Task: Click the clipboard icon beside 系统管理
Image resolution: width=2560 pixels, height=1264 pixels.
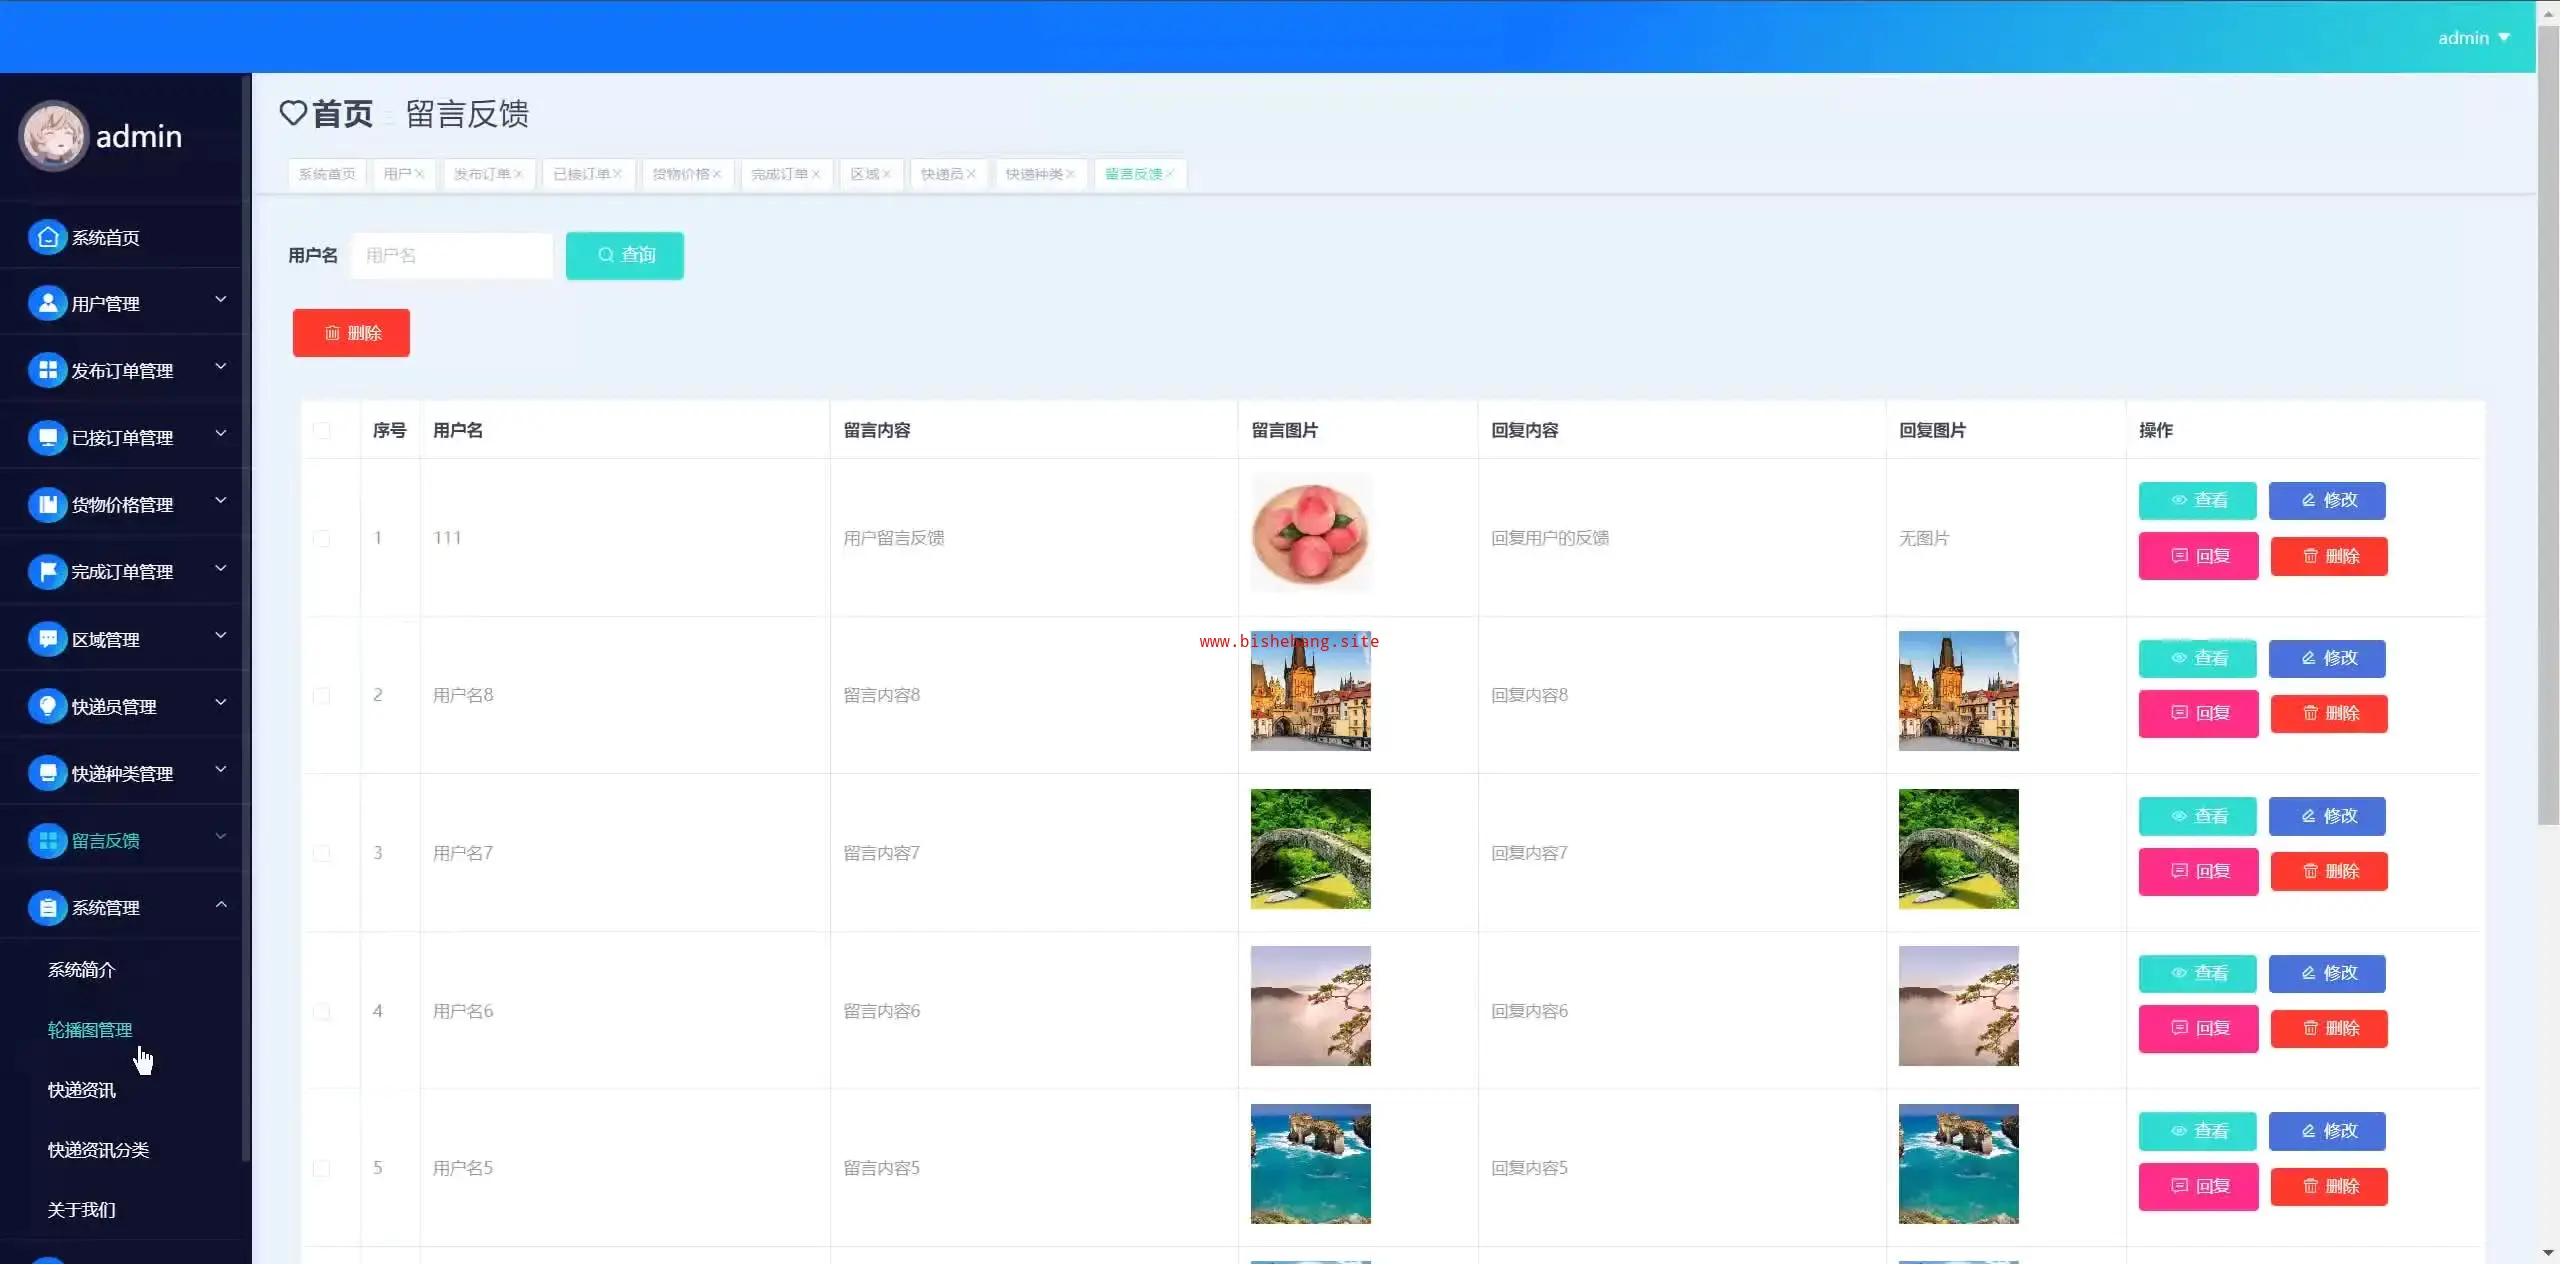Action: 47,907
